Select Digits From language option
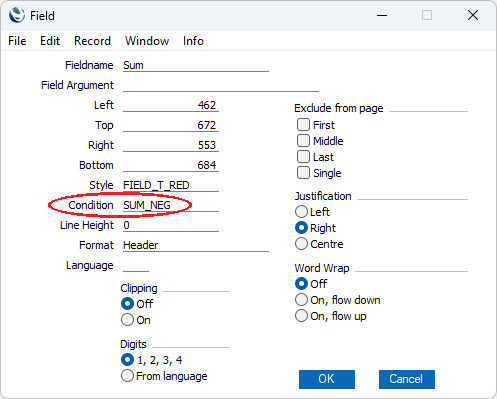Viewport: 497px width, 399px height. tap(127, 376)
